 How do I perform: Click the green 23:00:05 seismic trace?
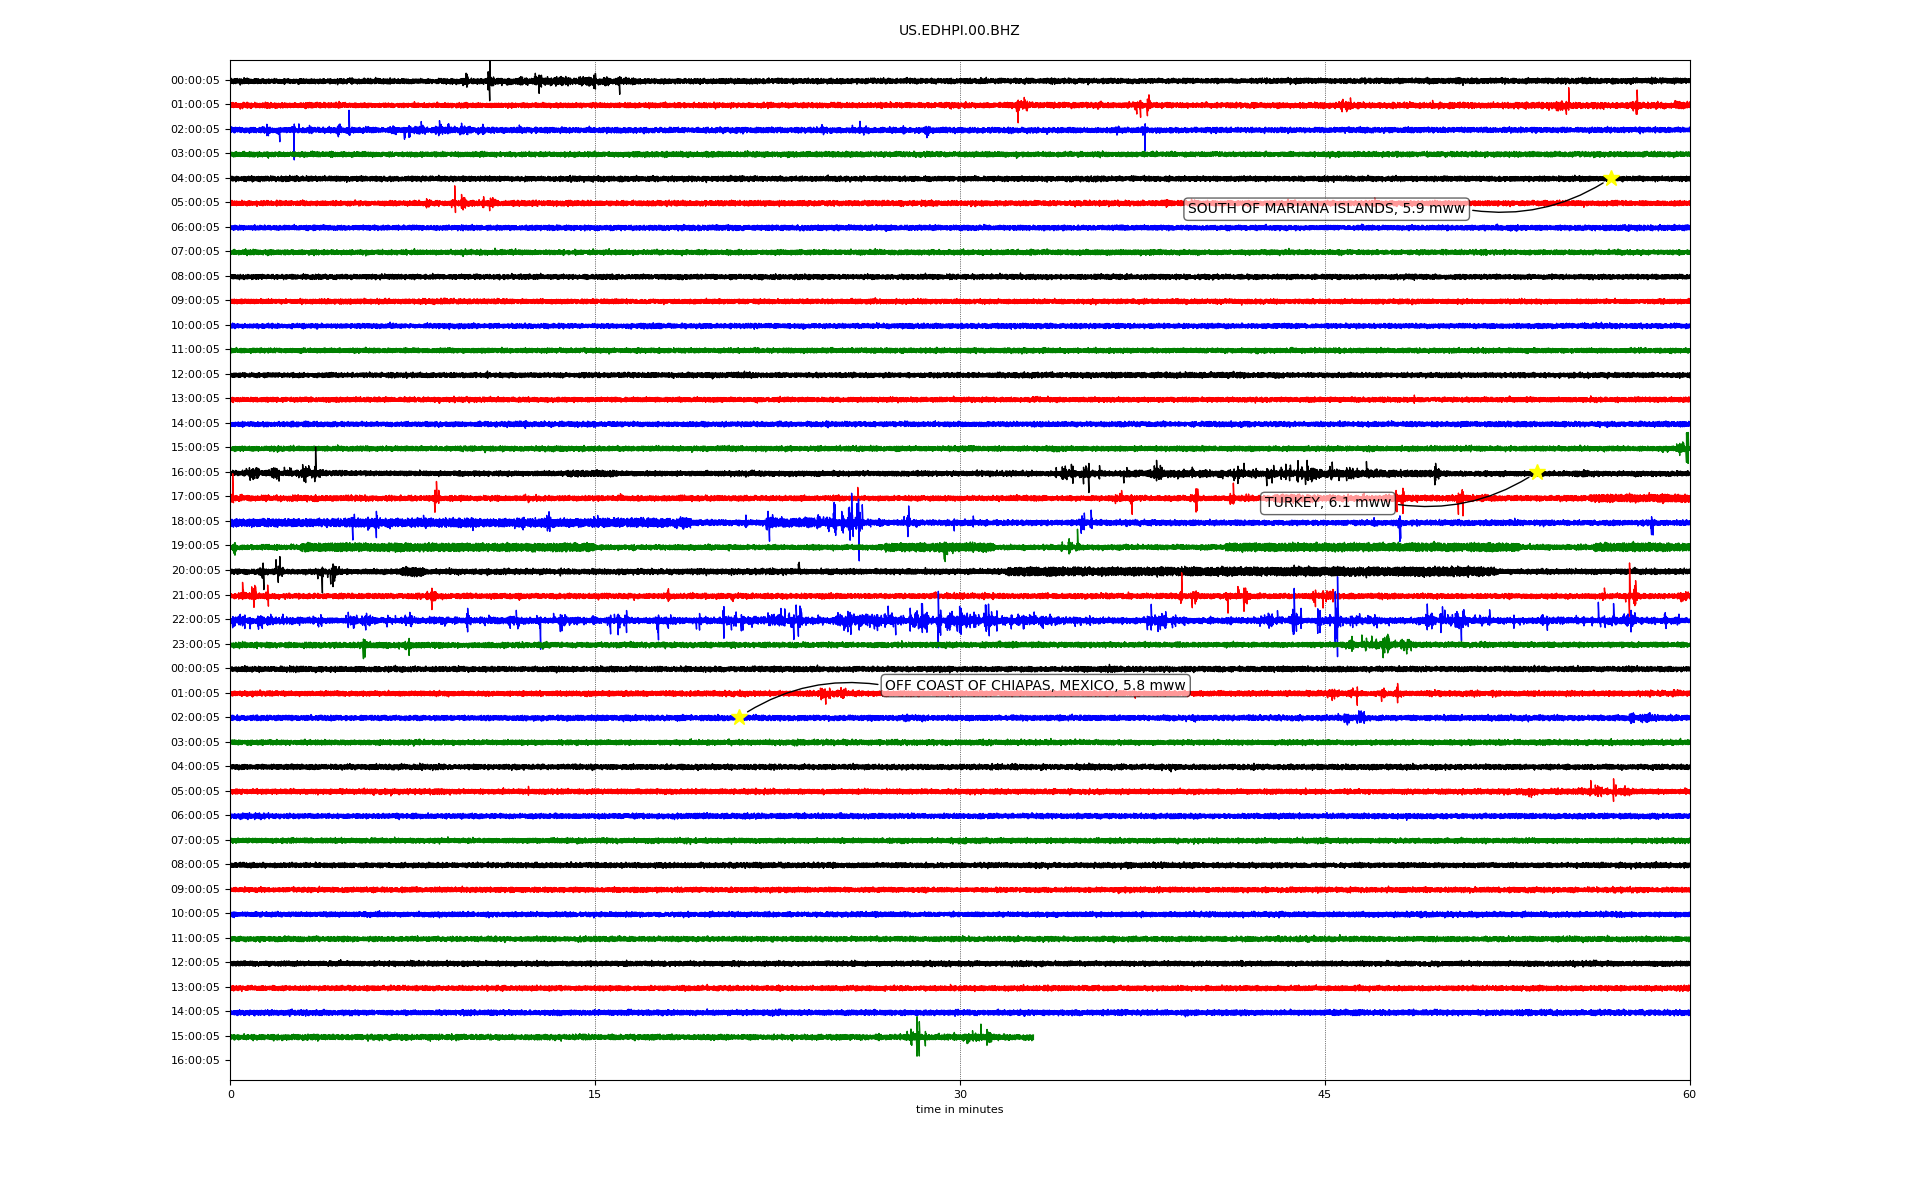(x=960, y=645)
